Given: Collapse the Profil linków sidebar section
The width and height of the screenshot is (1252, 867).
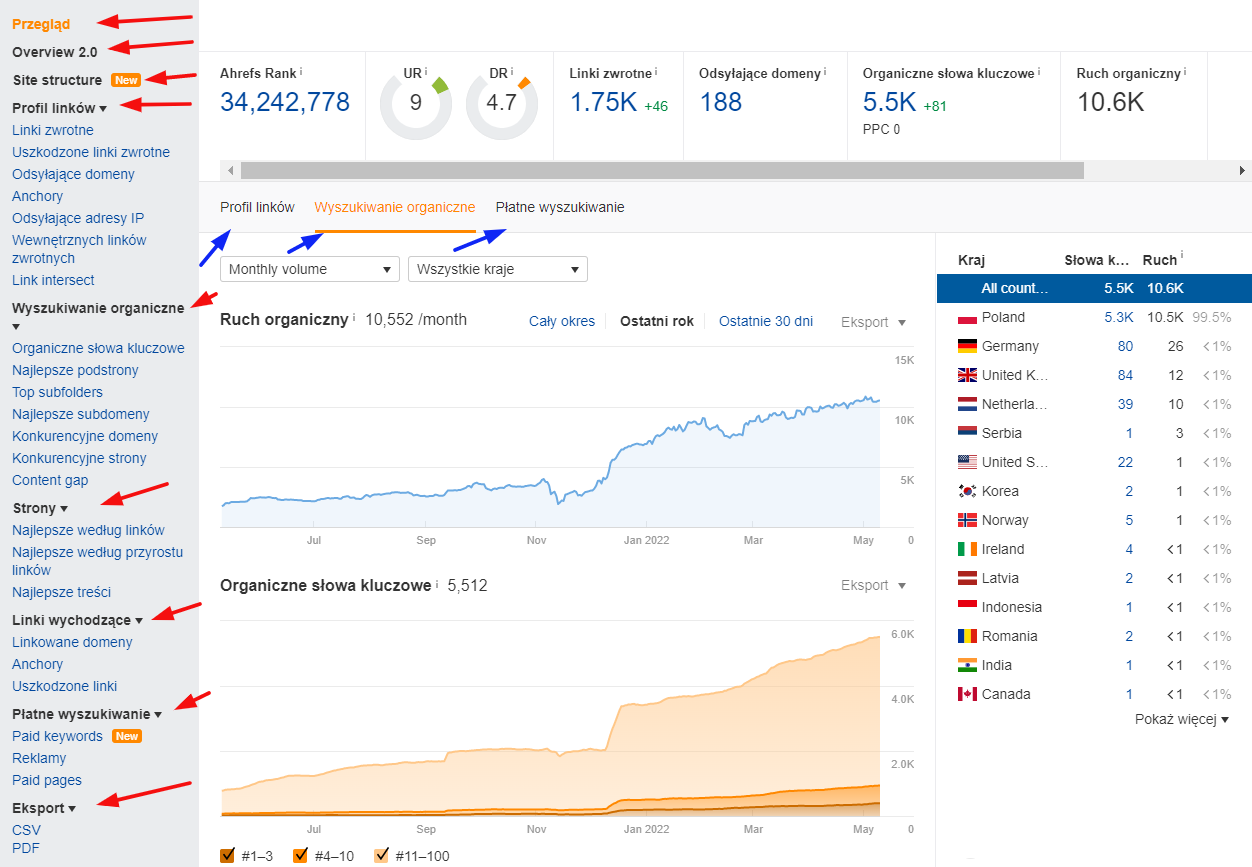Looking at the screenshot, I should coord(60,108).
